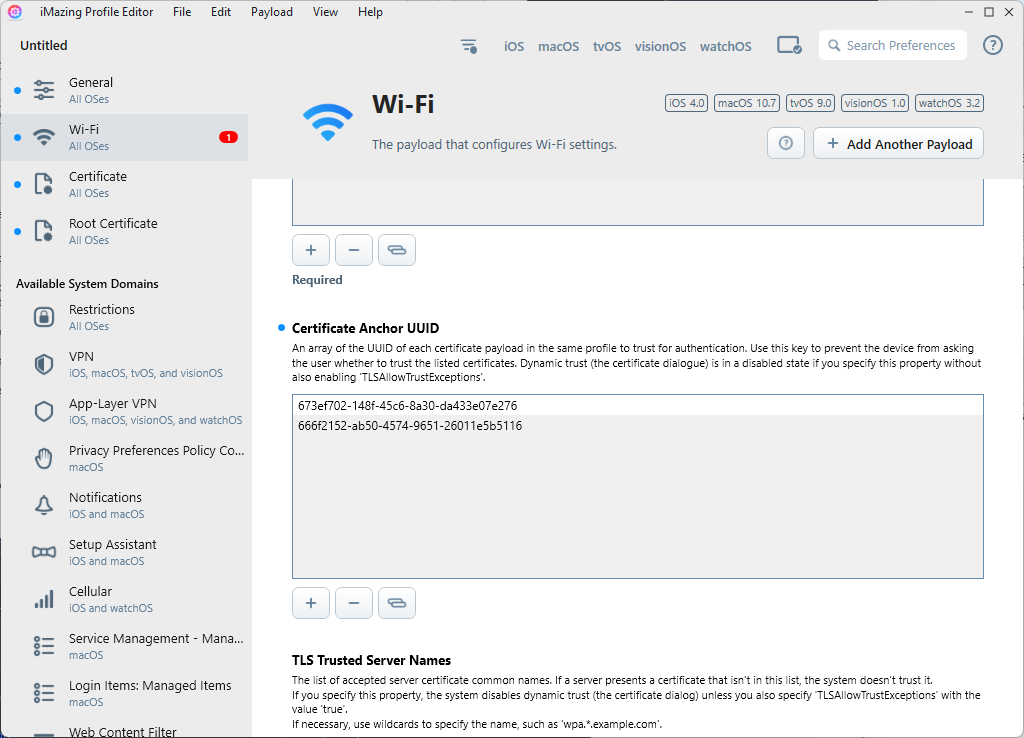
Task: Switch to the tvOS platform filter
Action: pos(607,46)
